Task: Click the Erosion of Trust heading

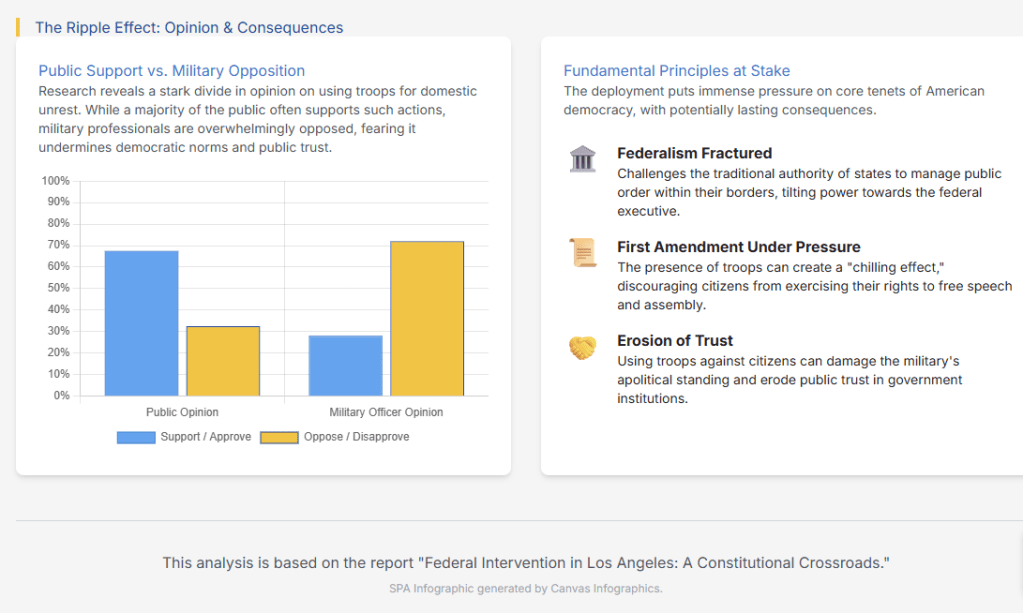Action: click(x=675, y=341)
